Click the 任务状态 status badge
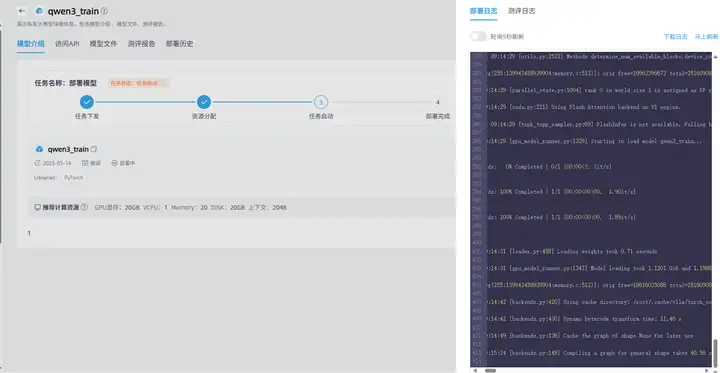The height and width of the screenshot is (373, 720). click(x=139, y=83)
